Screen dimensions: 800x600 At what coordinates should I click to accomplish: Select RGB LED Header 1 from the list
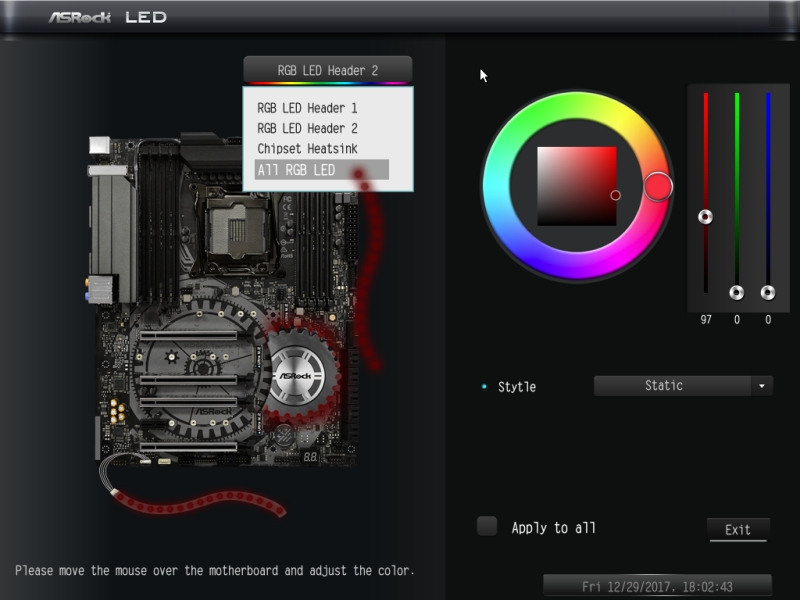coord(307,108)
